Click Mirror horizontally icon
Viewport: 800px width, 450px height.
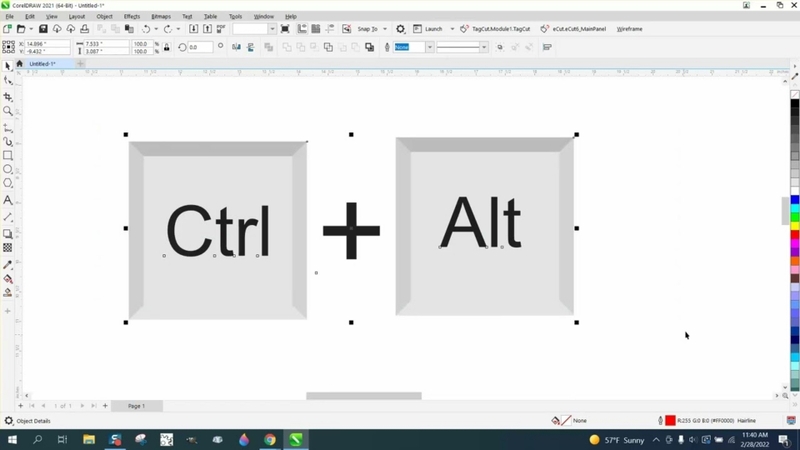point(236,47)
